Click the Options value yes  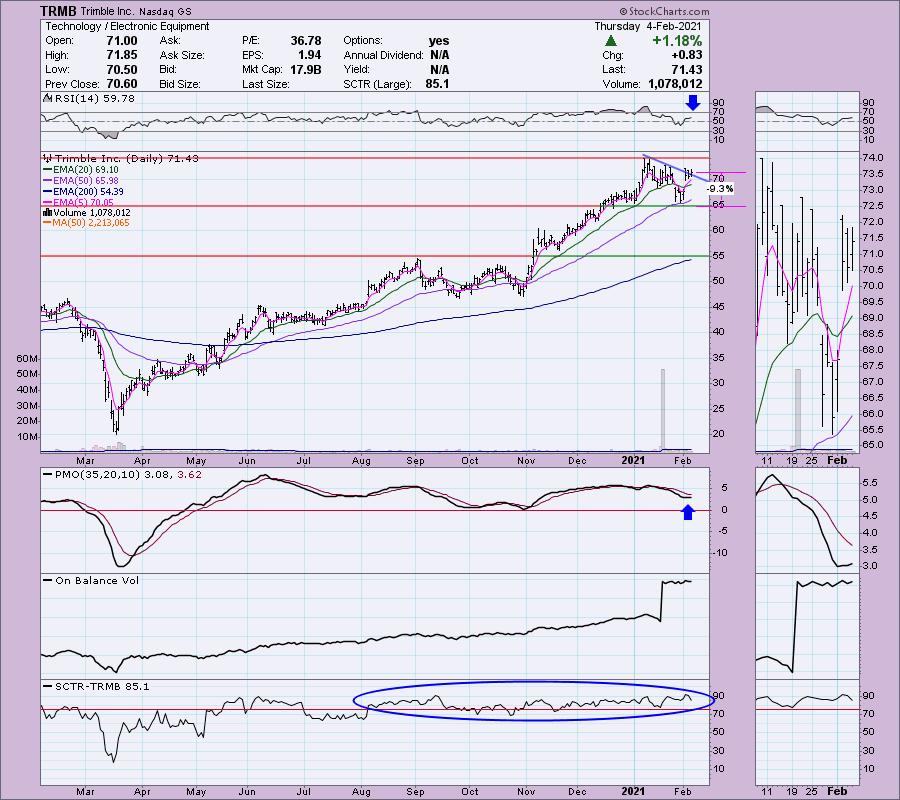coord(439,41)
